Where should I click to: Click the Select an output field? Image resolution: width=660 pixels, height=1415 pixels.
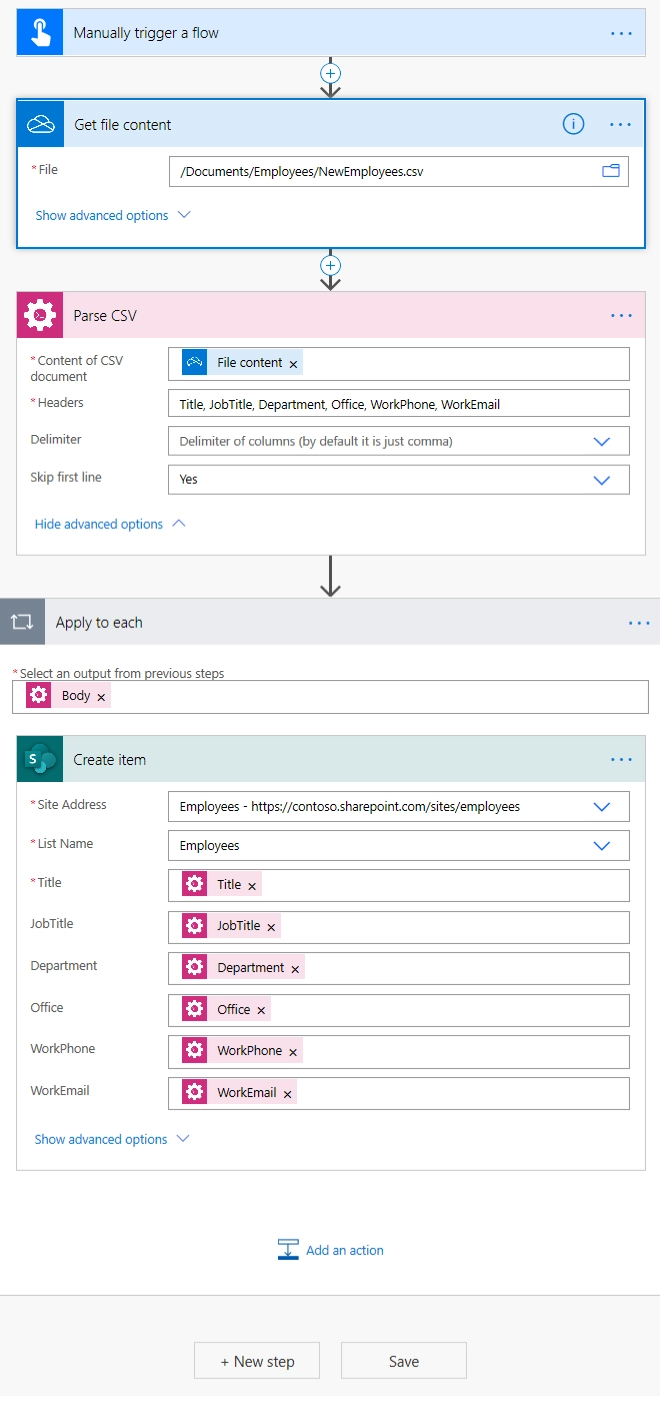point(330,697)
